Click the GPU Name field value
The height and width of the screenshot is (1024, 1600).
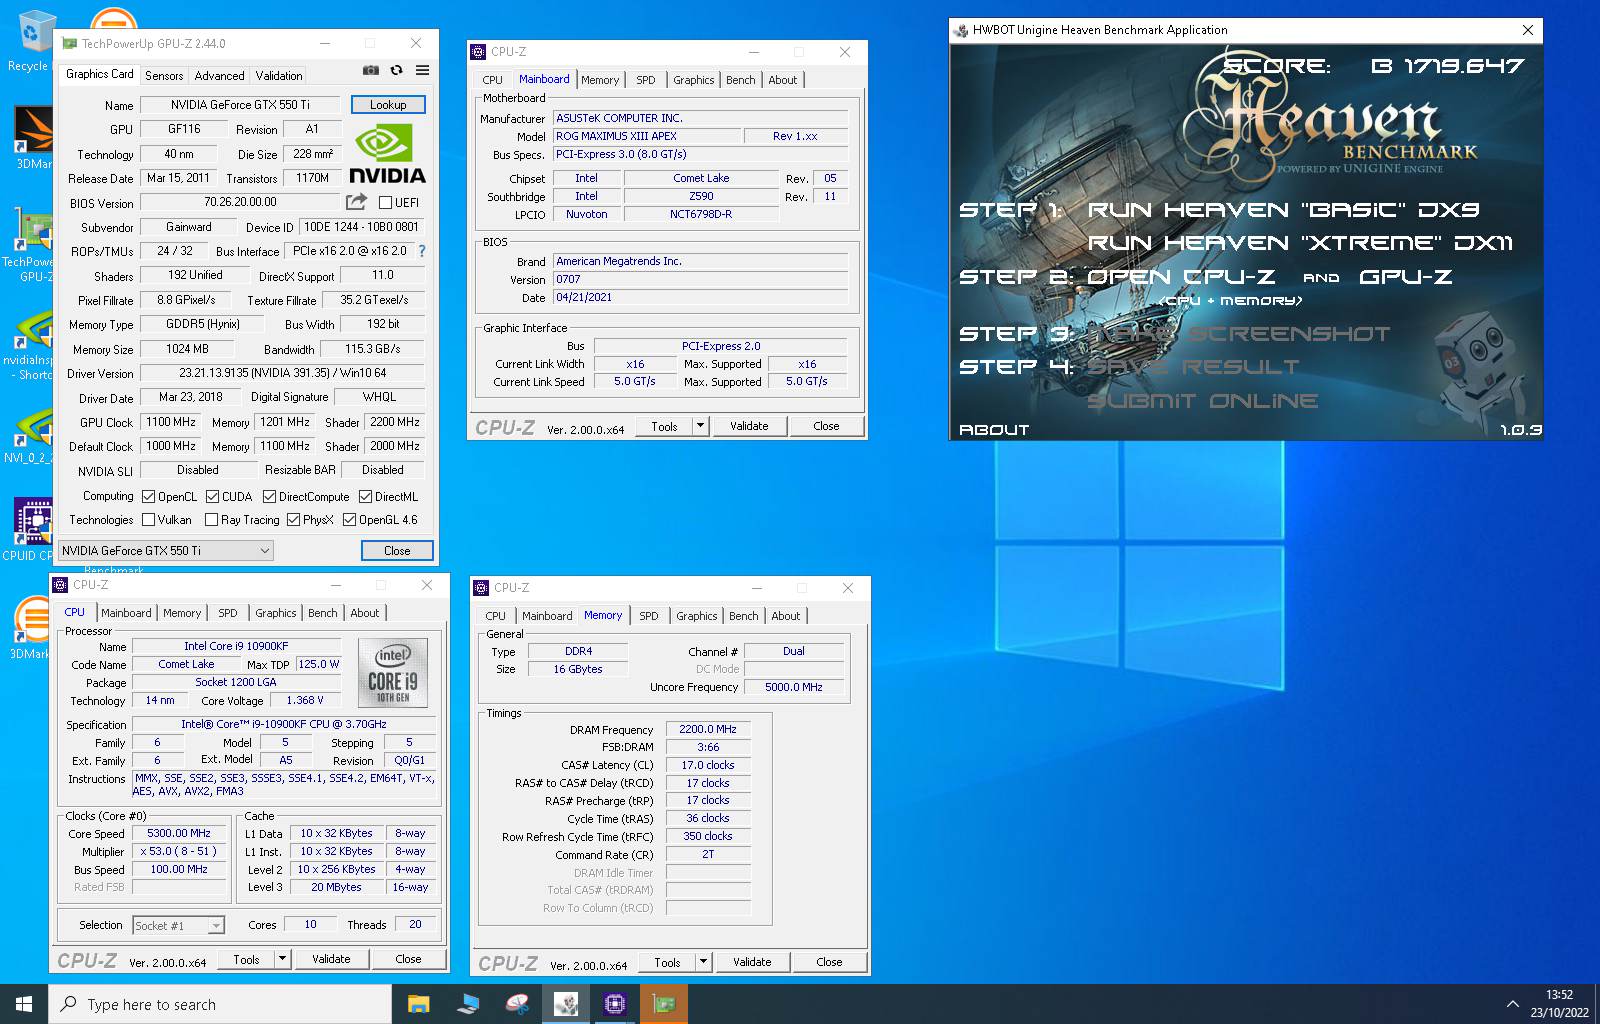(240, 105)
